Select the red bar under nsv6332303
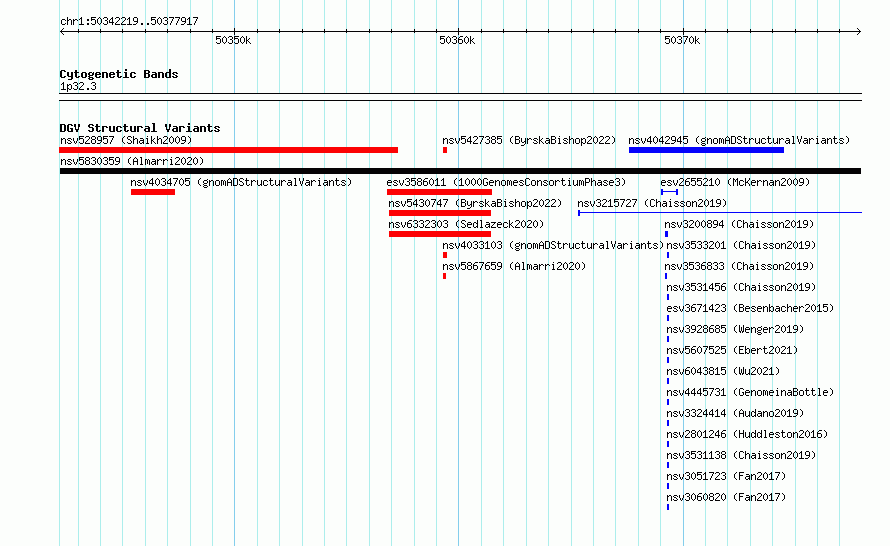Image resolution: width=890 pixels, height=546 pixels. click(x=440, y=234)
